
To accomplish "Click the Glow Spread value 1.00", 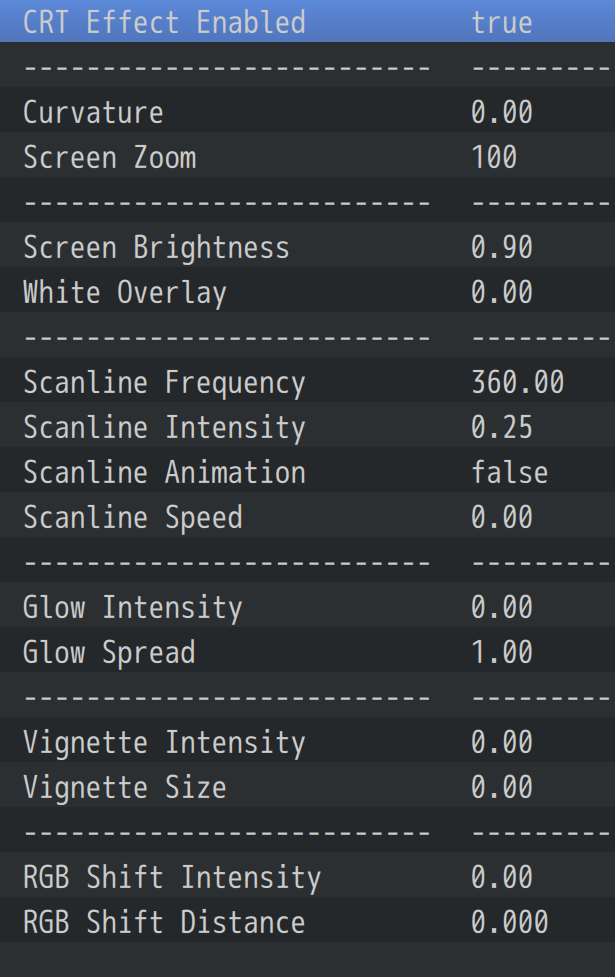I will 502,652.
